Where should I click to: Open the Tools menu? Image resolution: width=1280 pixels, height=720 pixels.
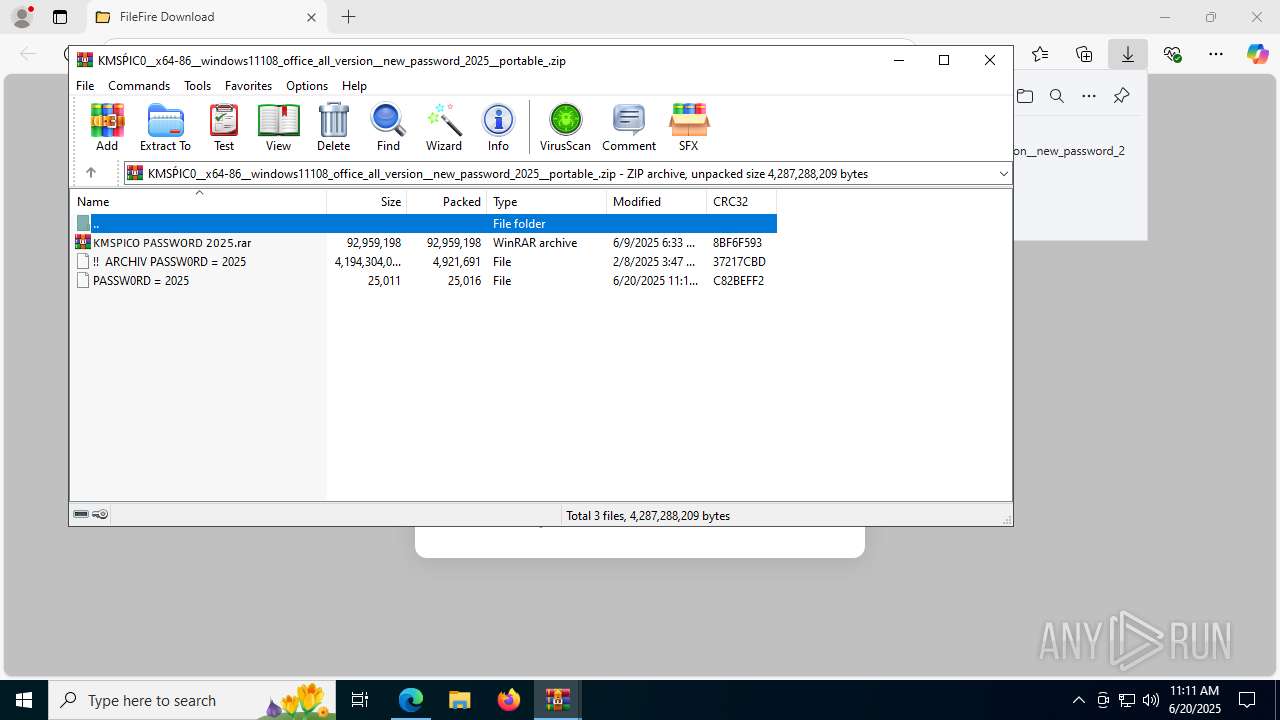point(197,86)
